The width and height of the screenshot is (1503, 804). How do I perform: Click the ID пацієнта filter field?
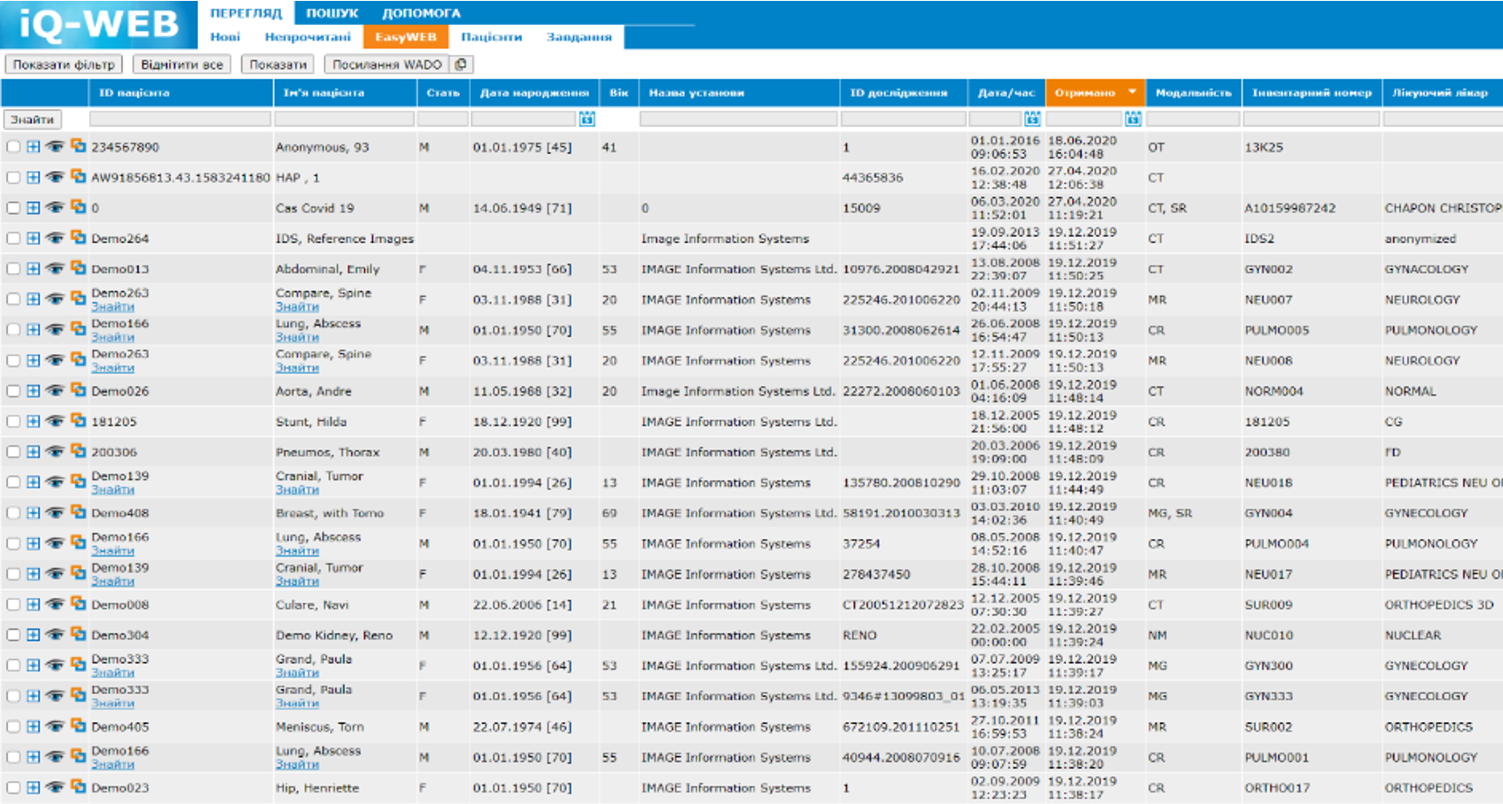click(180, 119)
